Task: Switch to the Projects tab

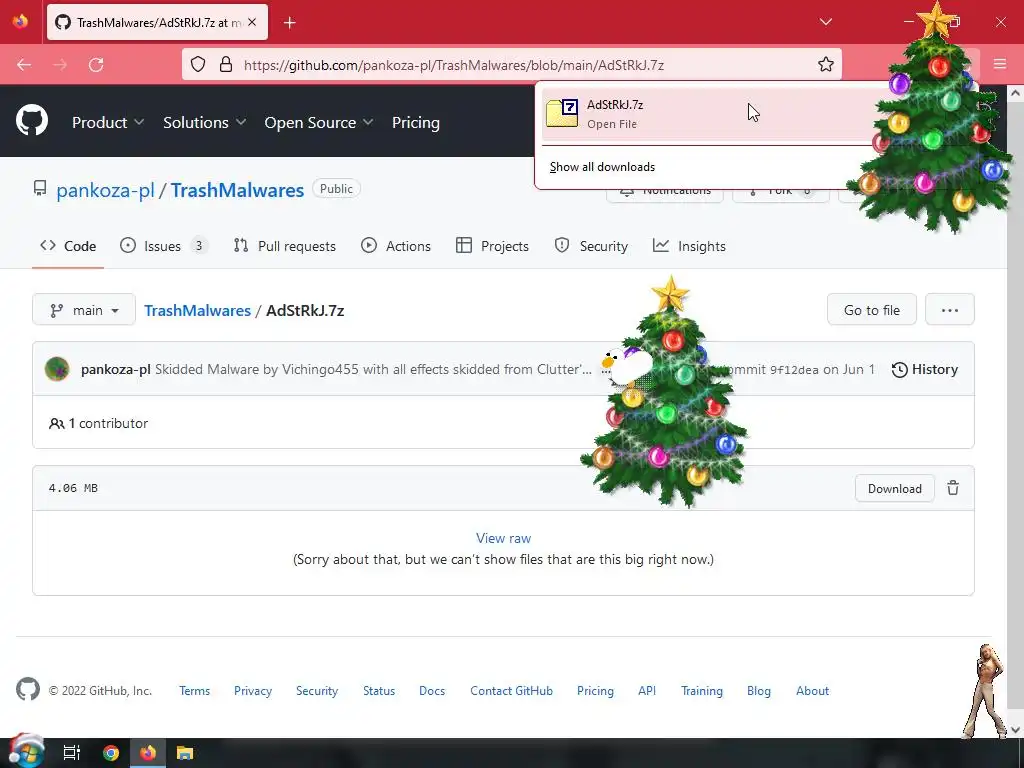Action: [492, 246]
